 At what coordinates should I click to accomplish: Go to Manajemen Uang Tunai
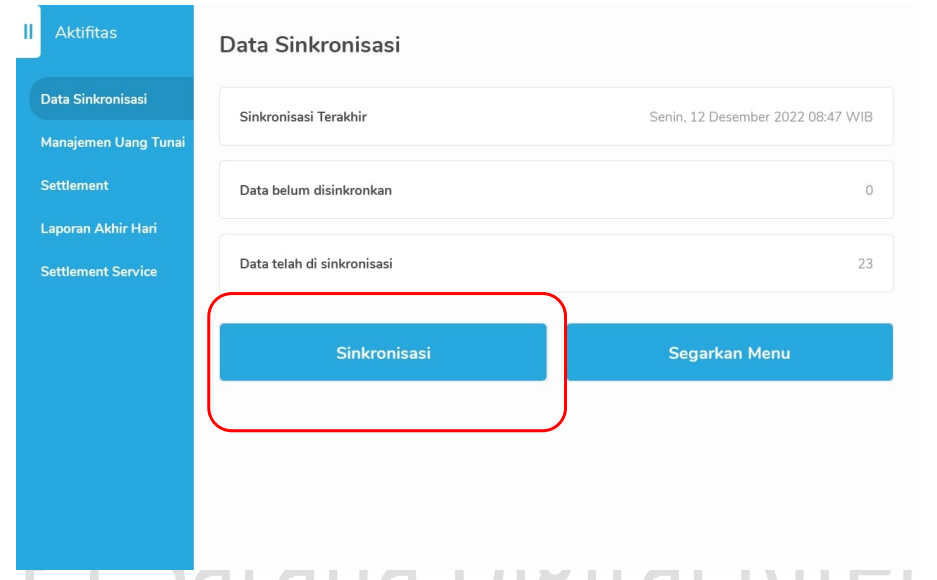(x=112, y=142)
